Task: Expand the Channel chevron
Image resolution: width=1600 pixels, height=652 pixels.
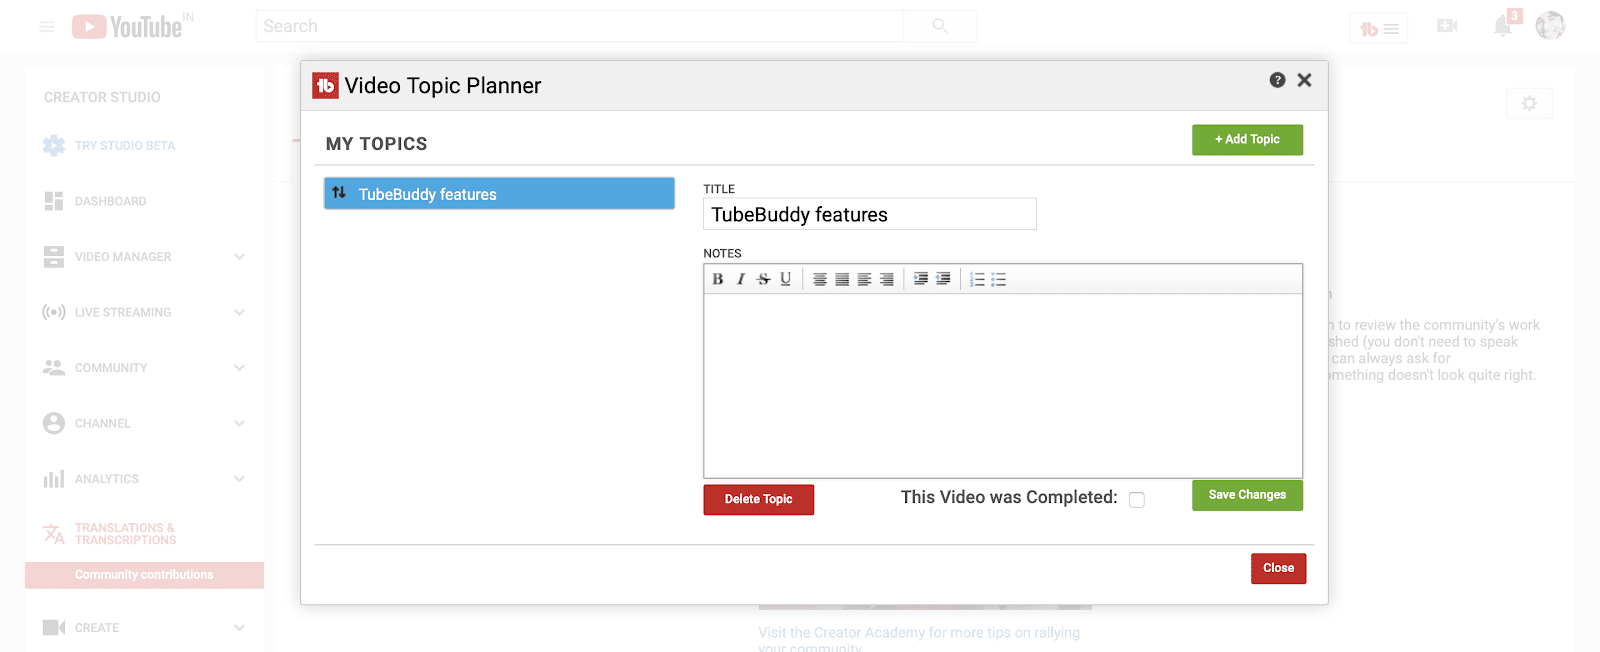Action: click(239, 423)
